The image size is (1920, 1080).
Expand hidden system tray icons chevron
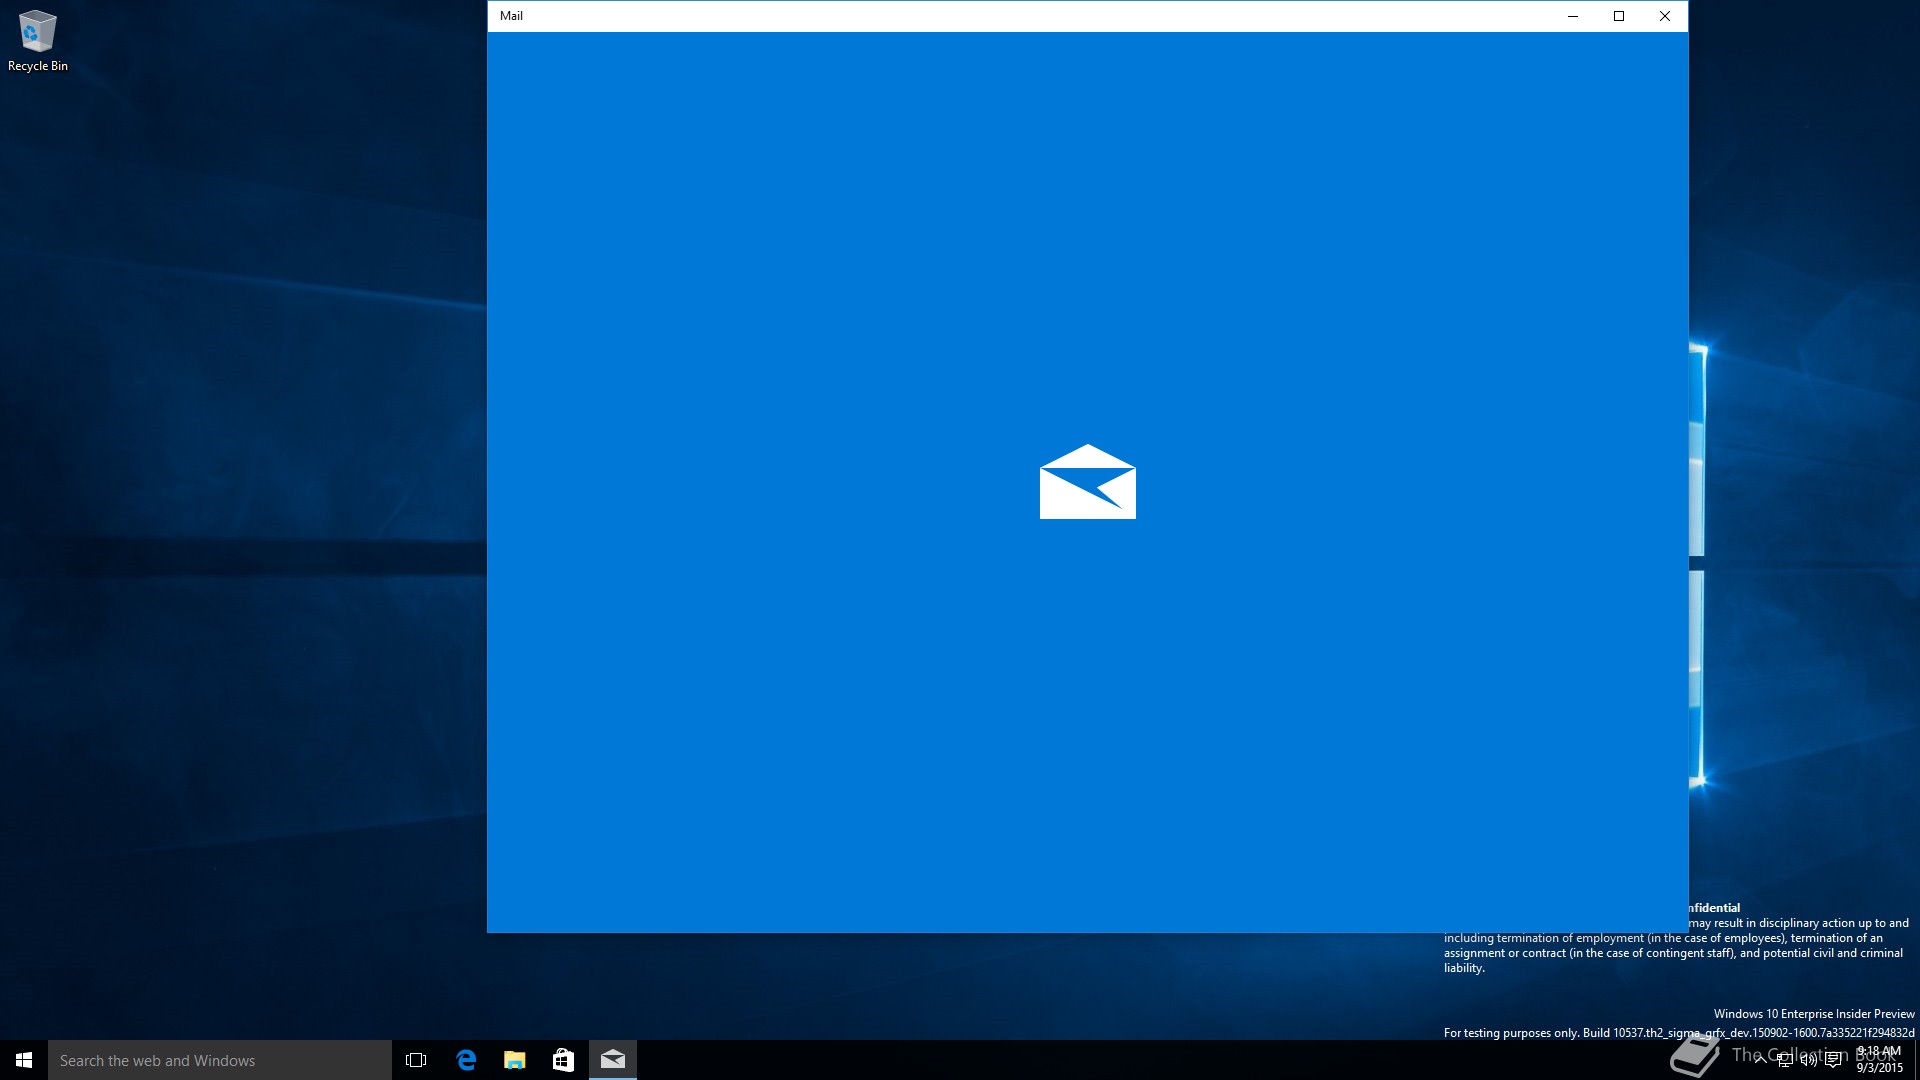pyautogui.click(x=1760, y=1060)
